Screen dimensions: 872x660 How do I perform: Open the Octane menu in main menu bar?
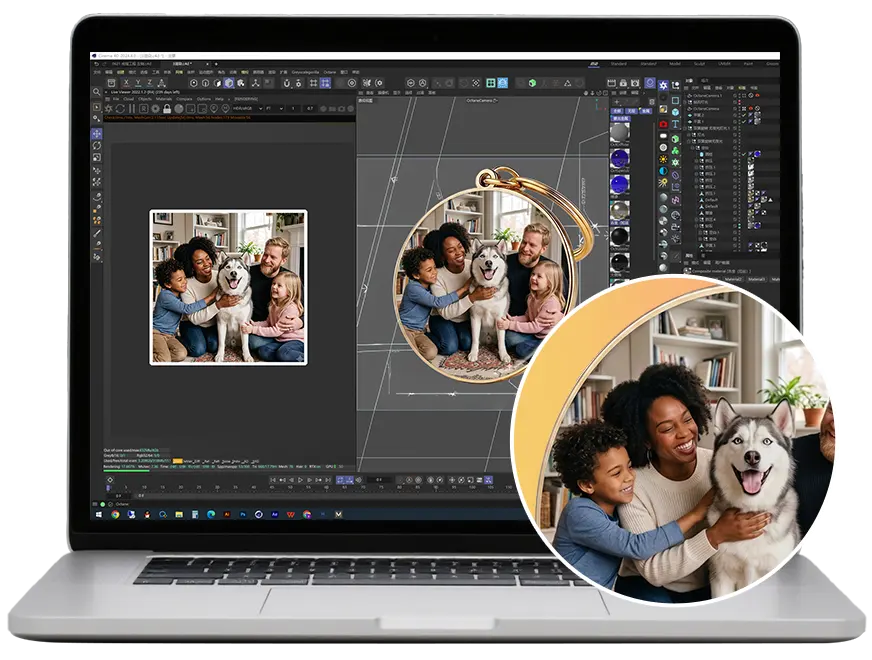pyautogui.click(x=330, y=72)
